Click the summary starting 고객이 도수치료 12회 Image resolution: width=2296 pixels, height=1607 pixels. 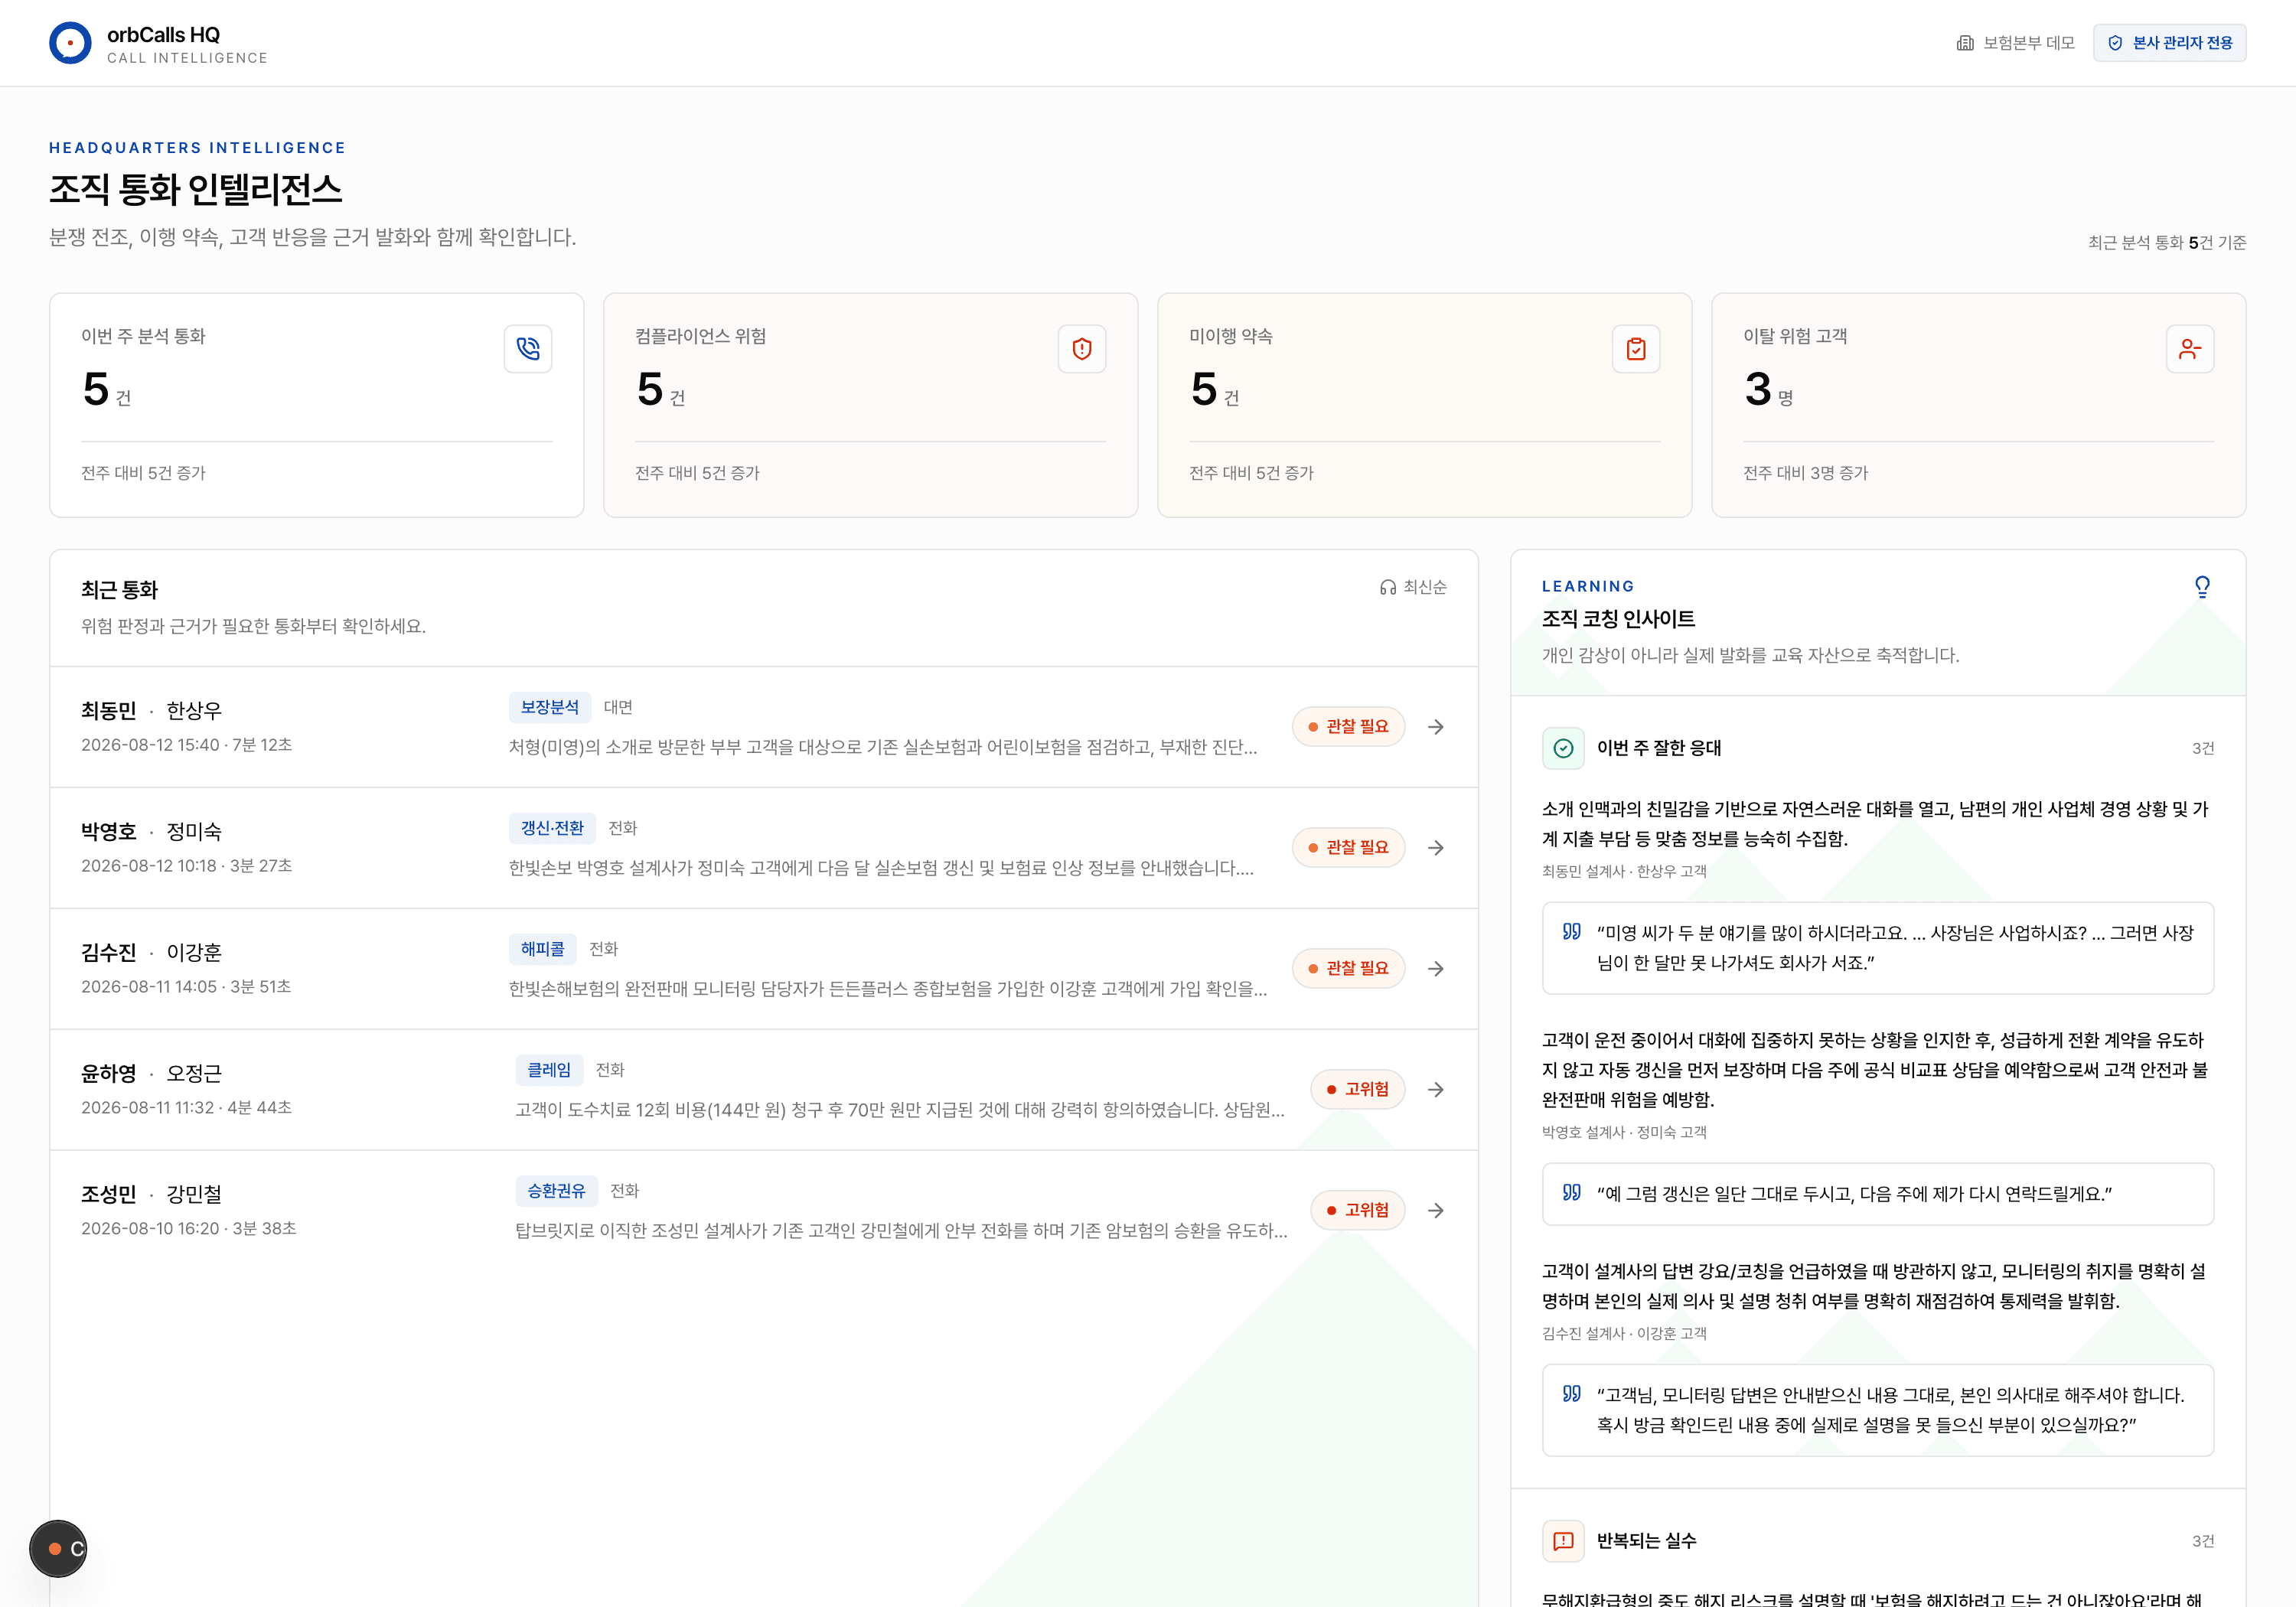[x=900, y=1110]
